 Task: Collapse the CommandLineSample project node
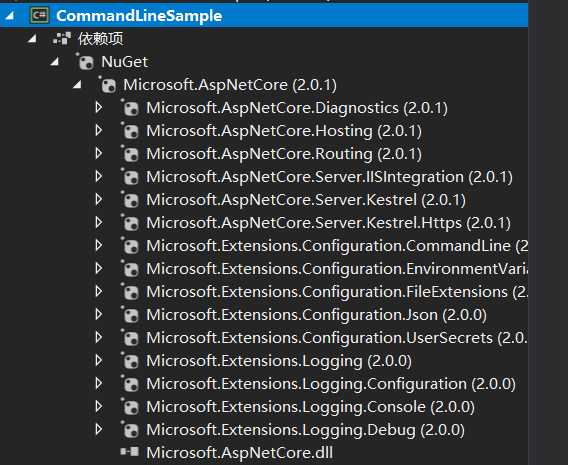click(10, 16)
